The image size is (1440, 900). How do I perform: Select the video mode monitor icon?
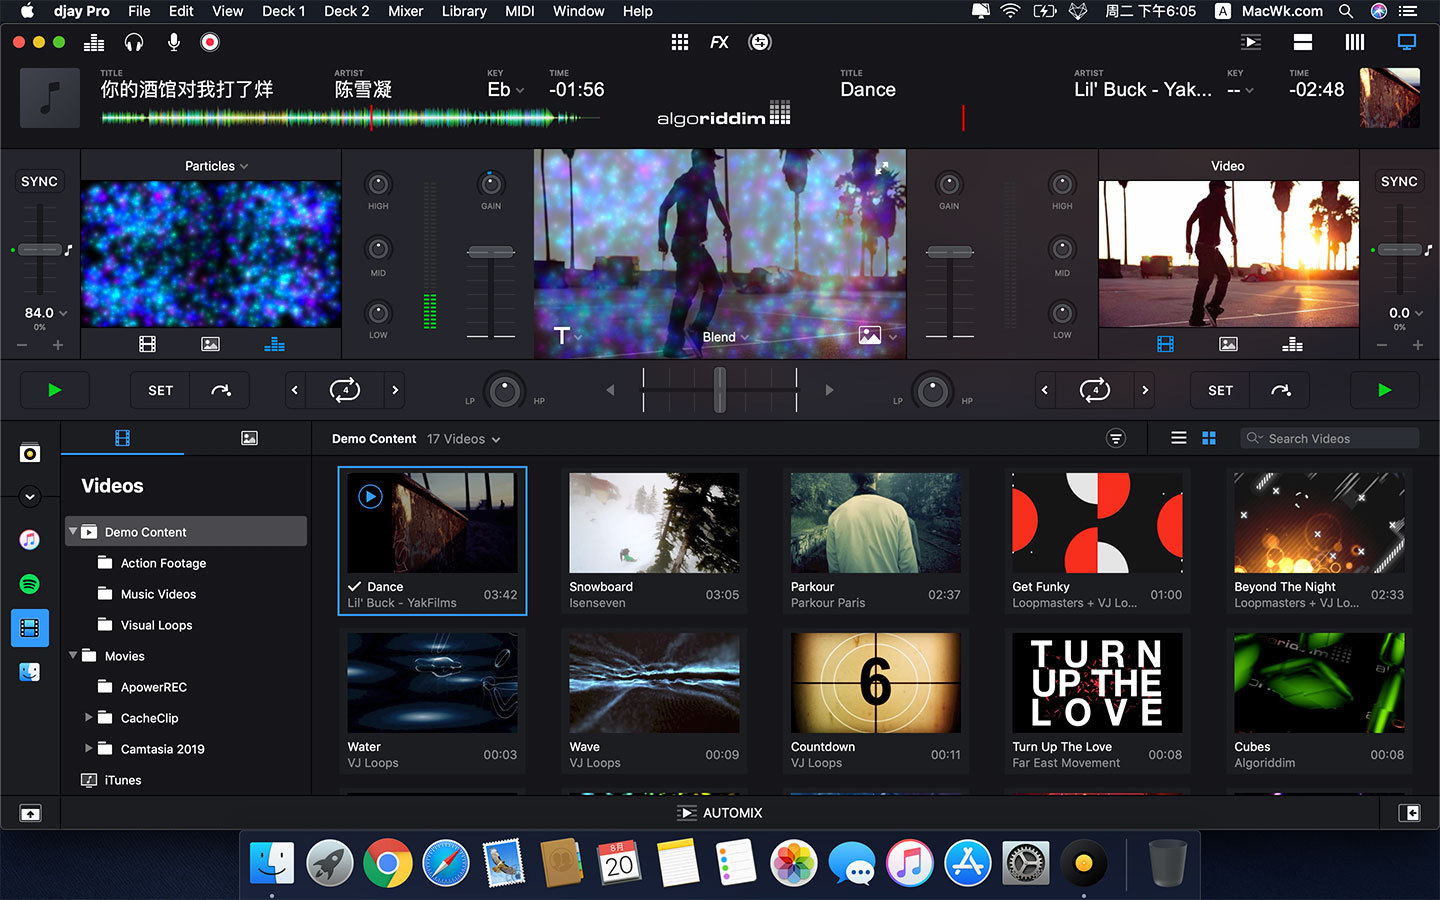point(1407,42)
